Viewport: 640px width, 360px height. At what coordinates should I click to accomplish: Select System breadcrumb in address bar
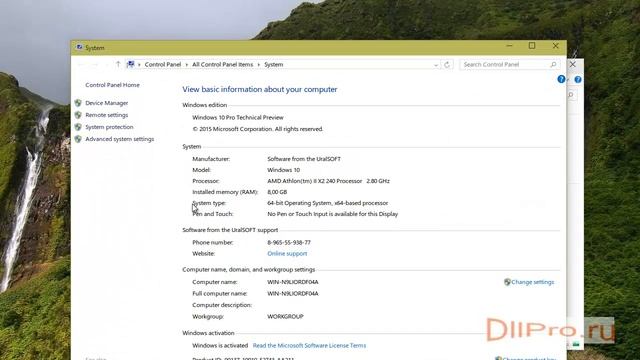pyautogui.click(x=273, y=64)
